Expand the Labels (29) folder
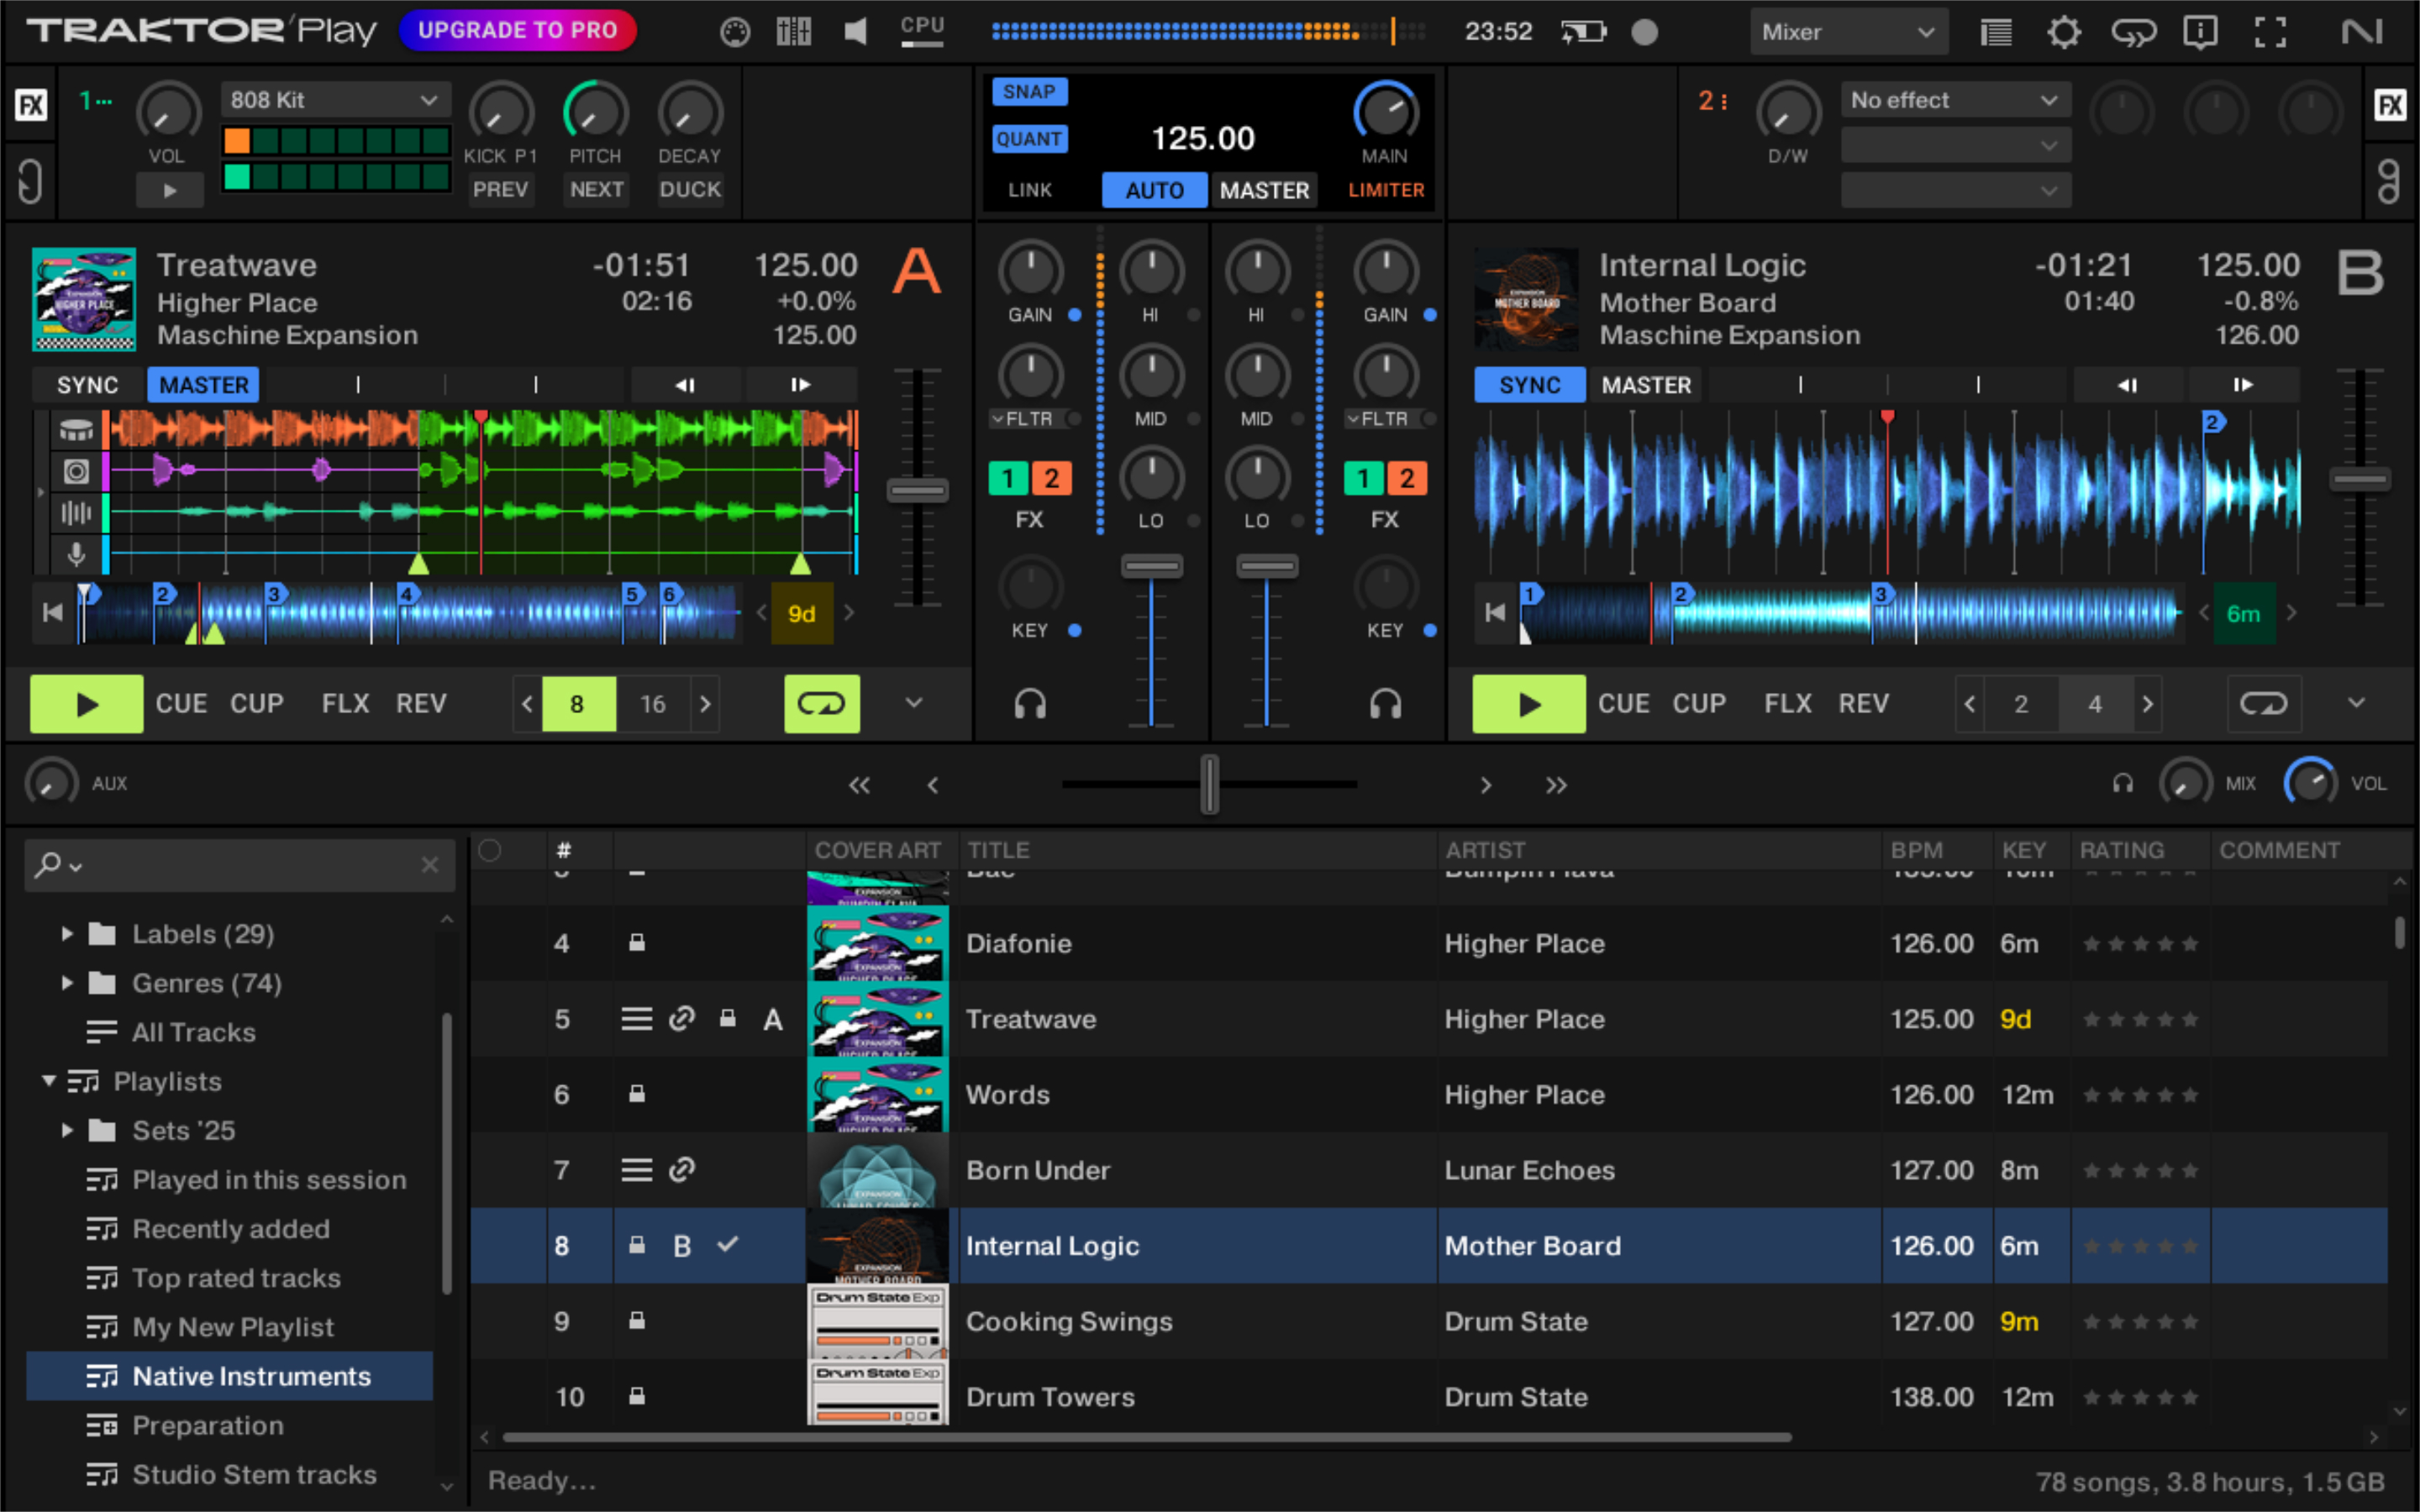The height and width of the screenshot is (1512, 2420). pyautogui.click(x=67, y=934)
